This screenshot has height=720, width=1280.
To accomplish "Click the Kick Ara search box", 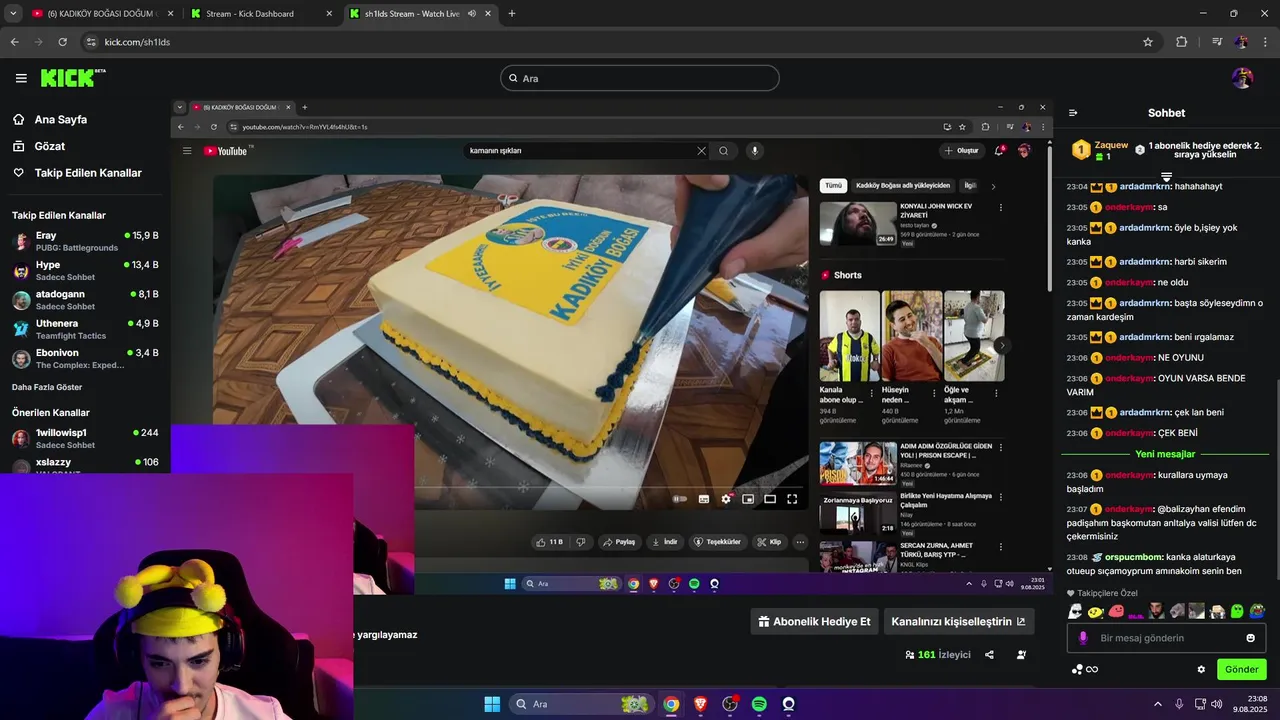I will (x=640, y=78).
